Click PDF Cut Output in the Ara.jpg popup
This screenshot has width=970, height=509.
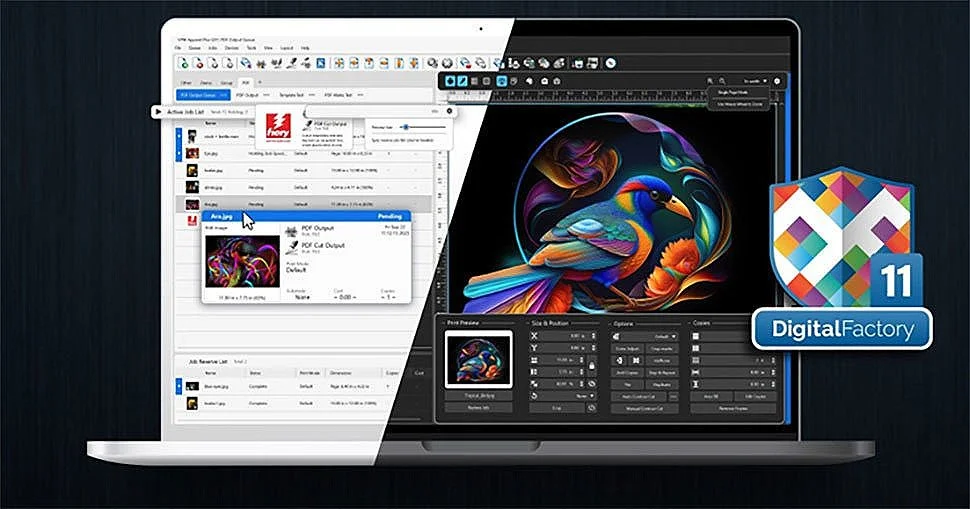point(323,245)
